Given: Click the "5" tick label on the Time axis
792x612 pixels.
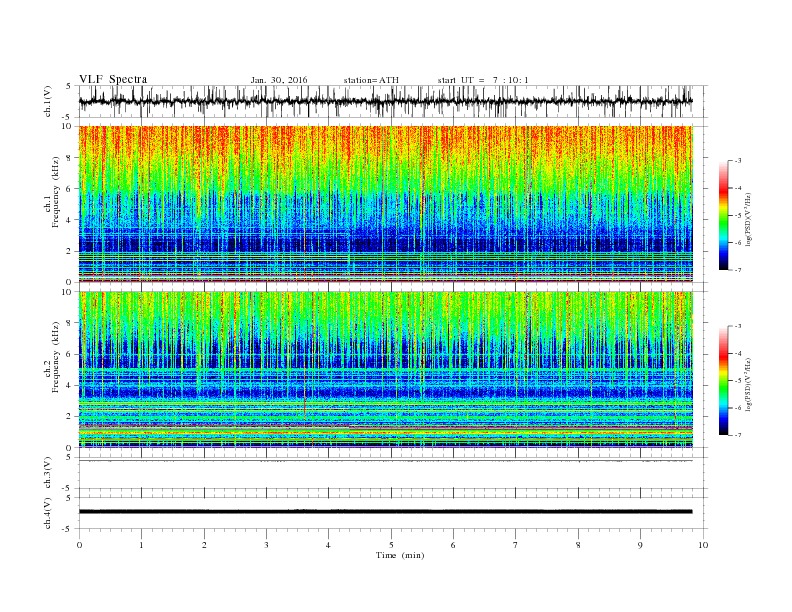Looking at the screenshot, I should pos(391,545).
